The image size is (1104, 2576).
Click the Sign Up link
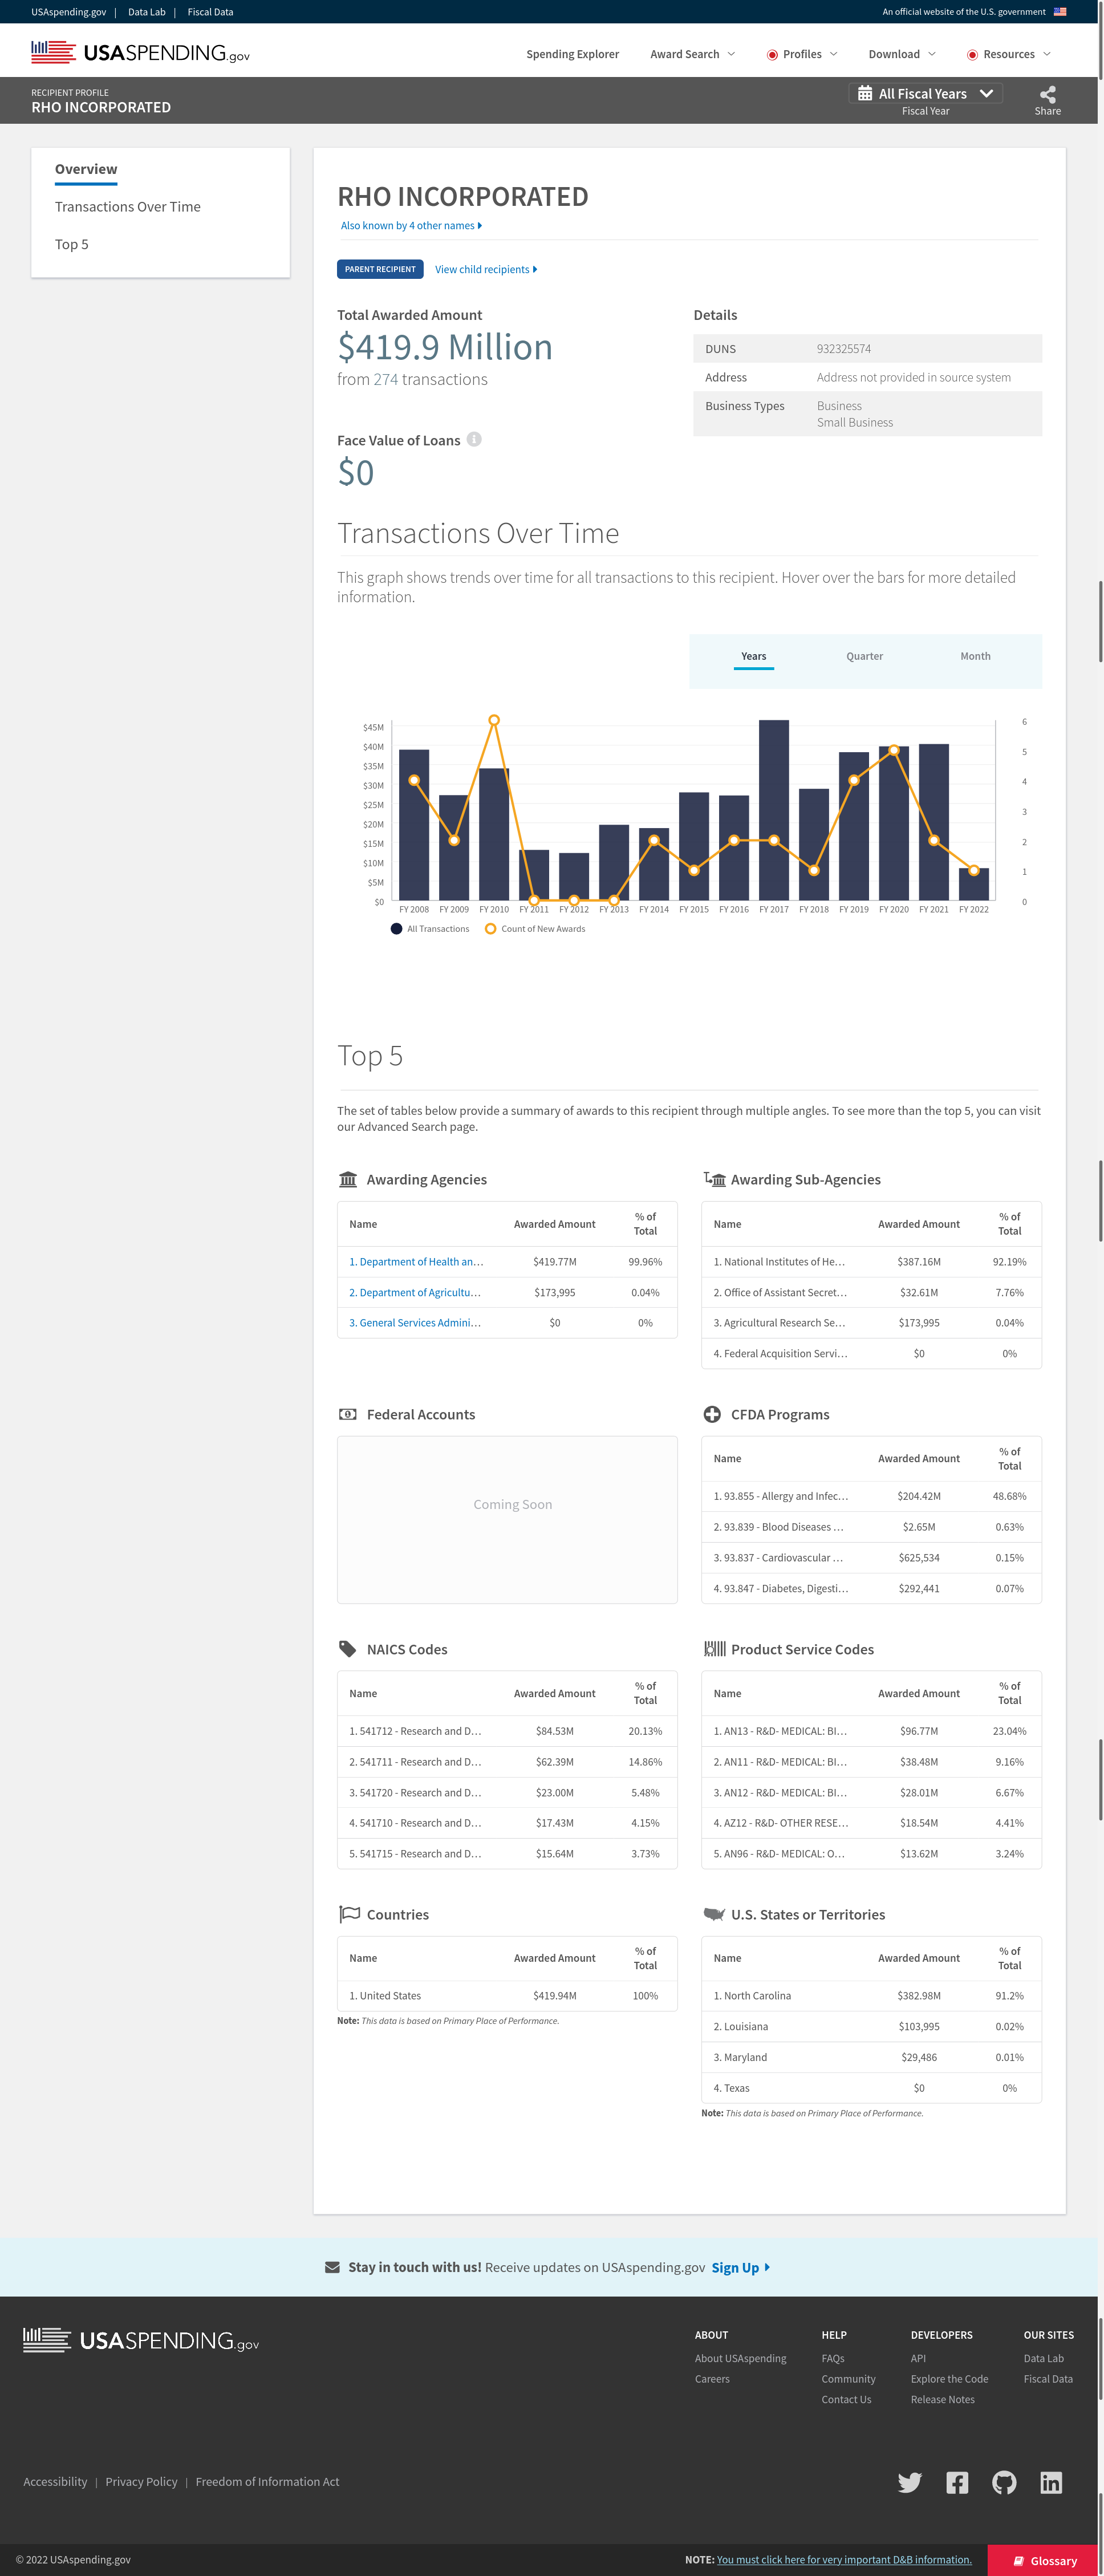coord(740,2267)
